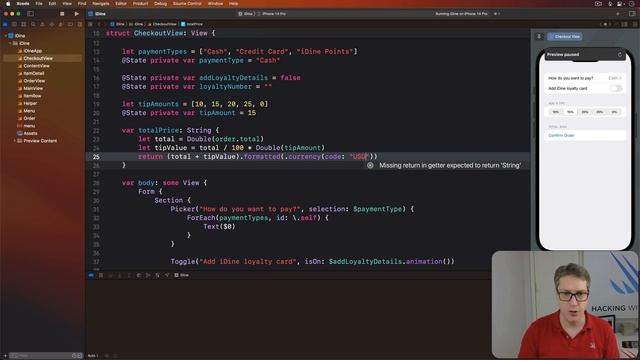Select the Checkout View preview chip

click(564, 36)
